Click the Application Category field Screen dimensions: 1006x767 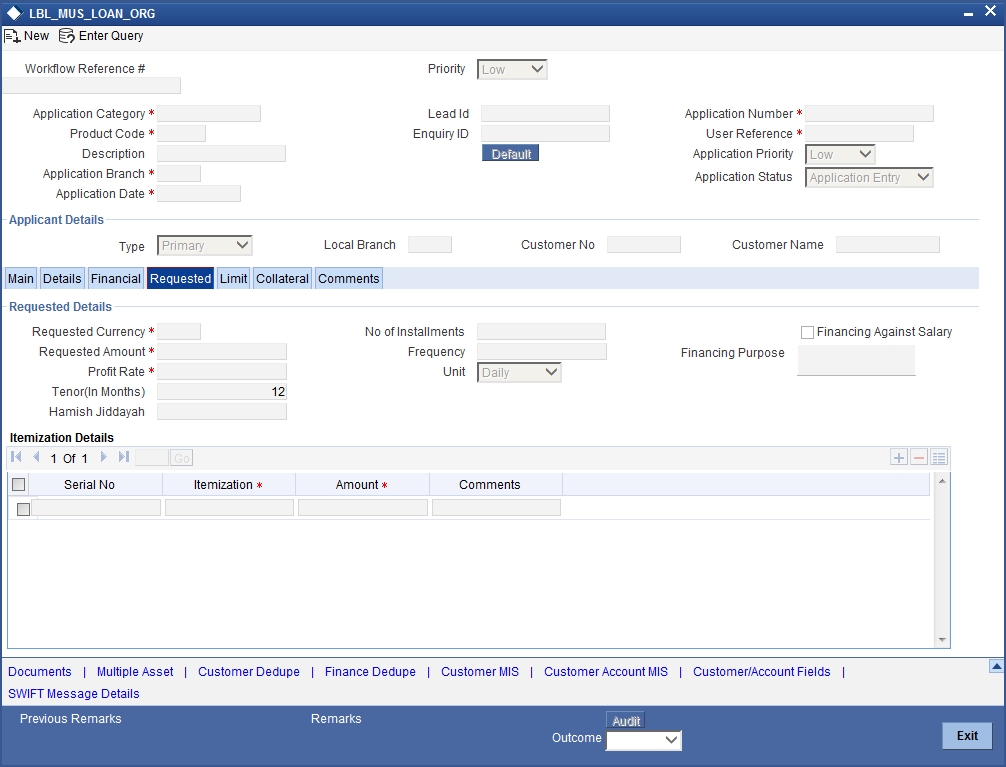click(x=209, y=114)
